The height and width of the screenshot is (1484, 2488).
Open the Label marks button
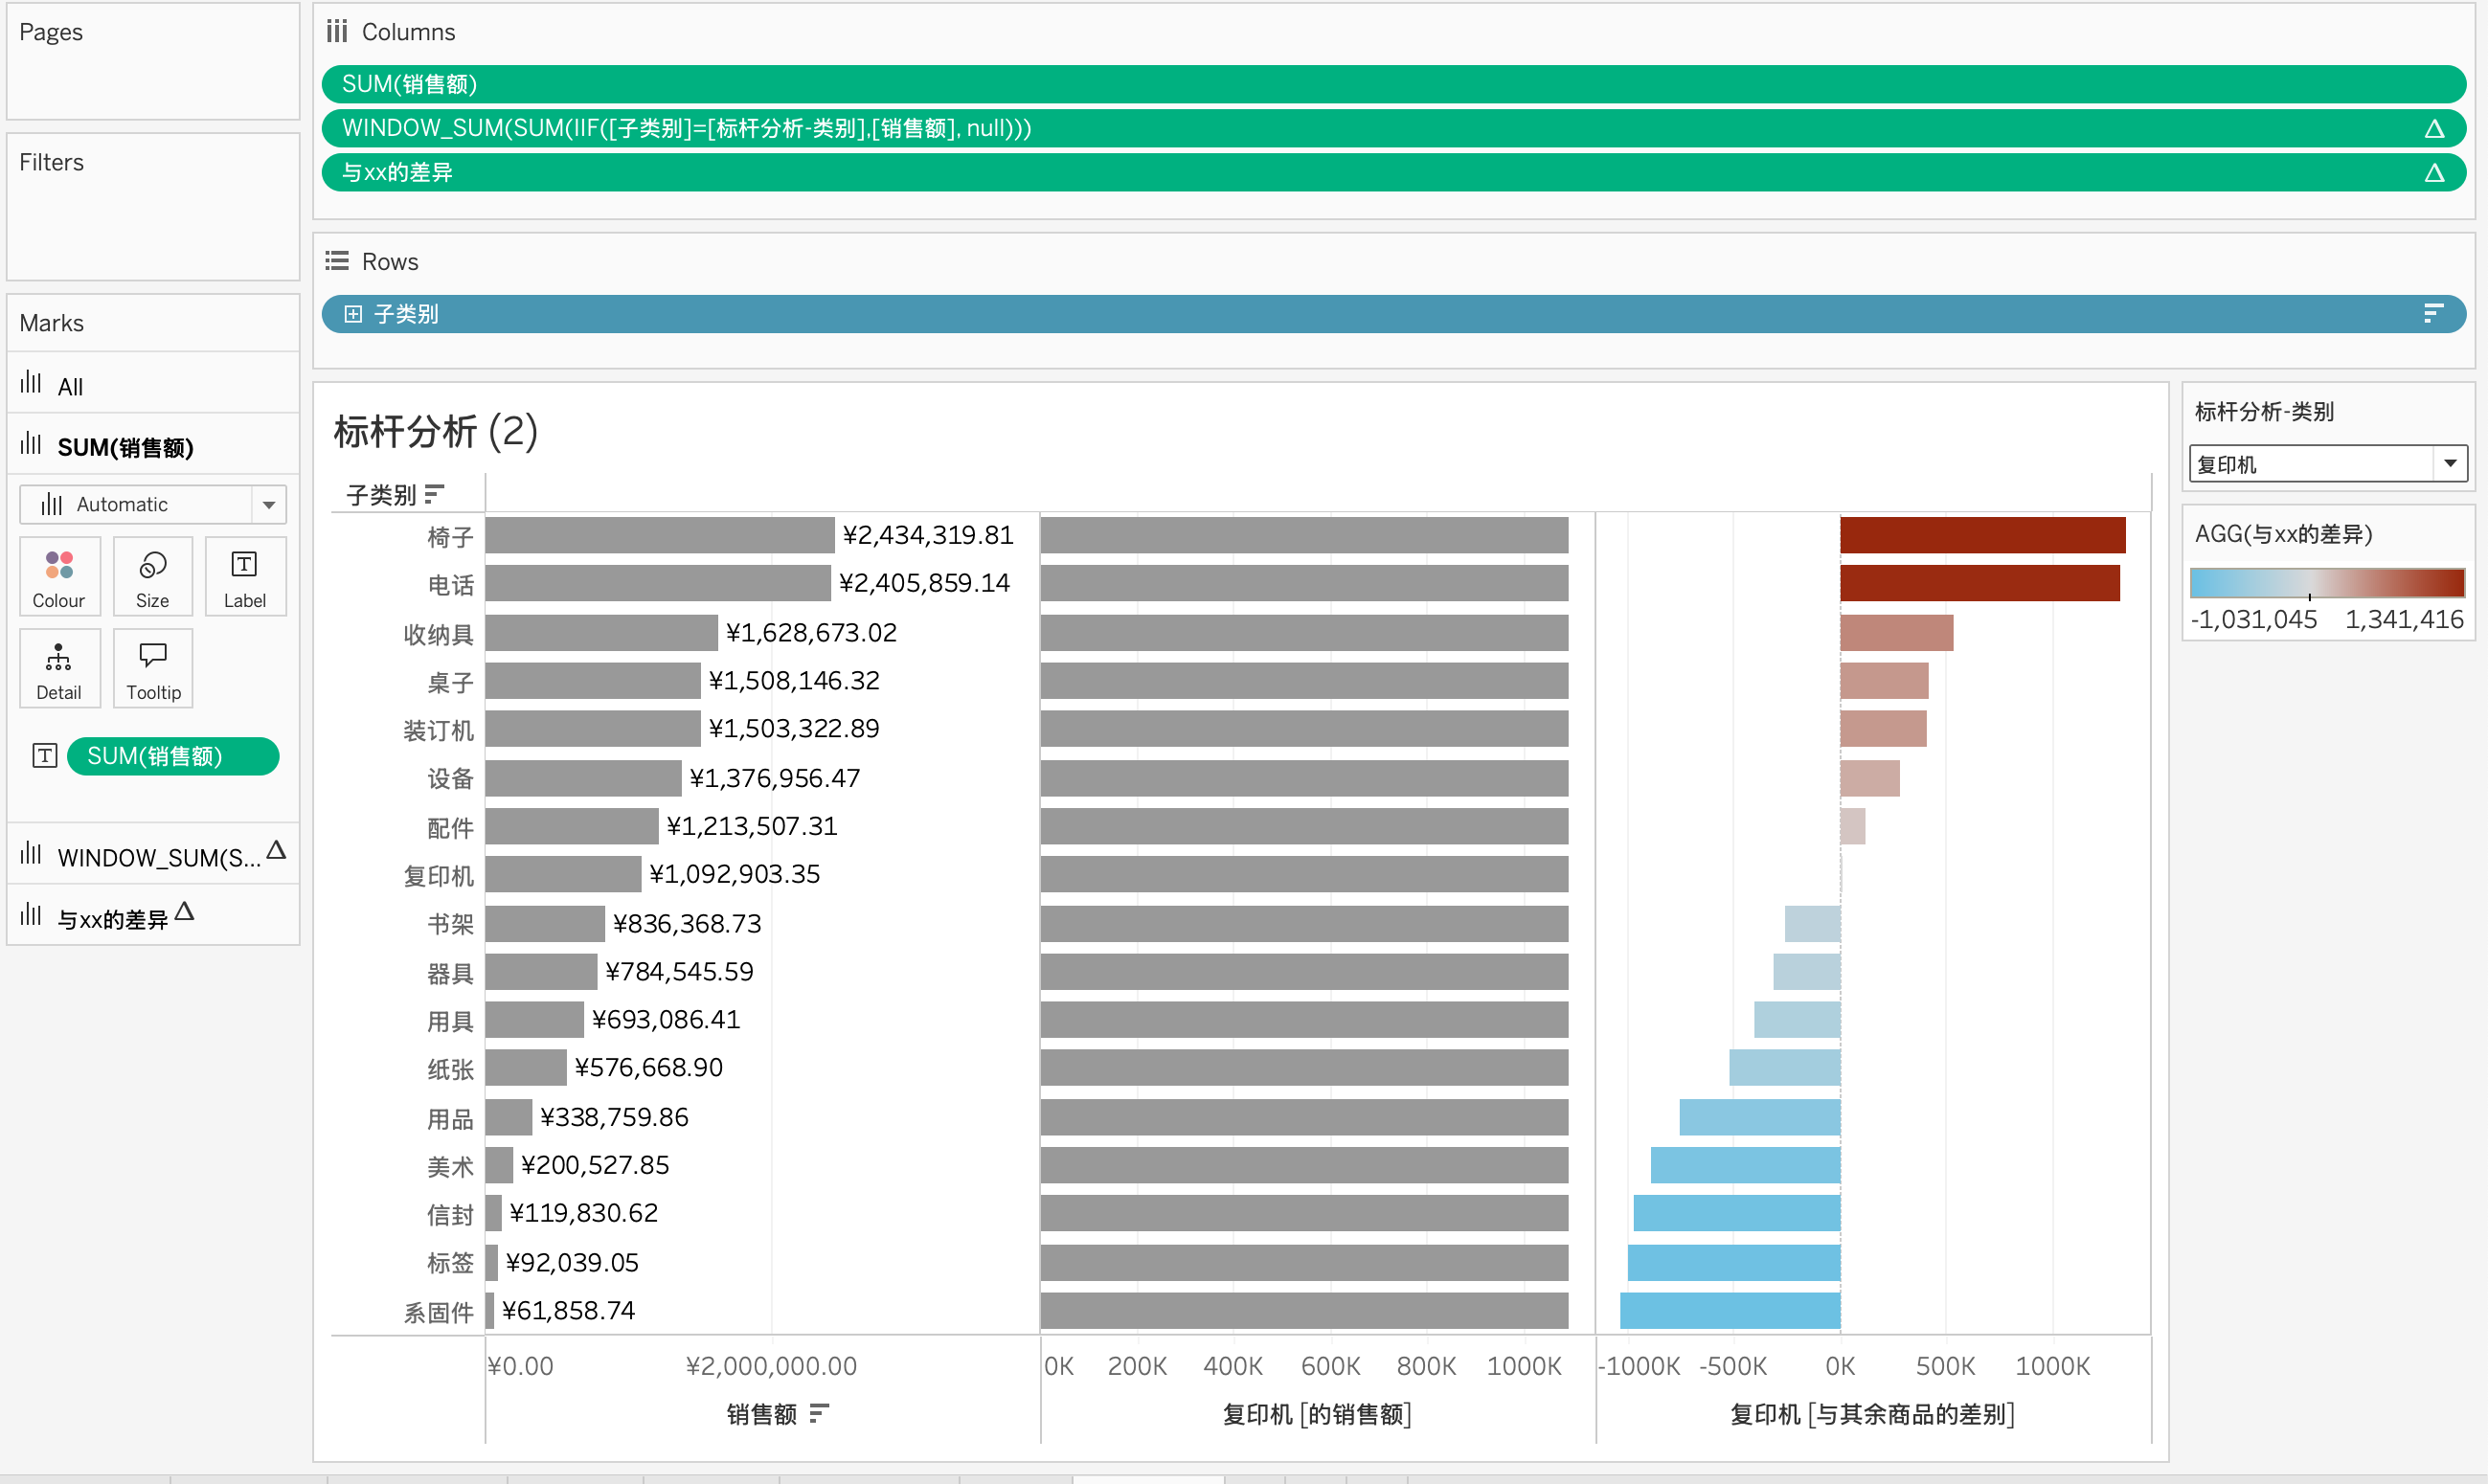click(244, 577)
